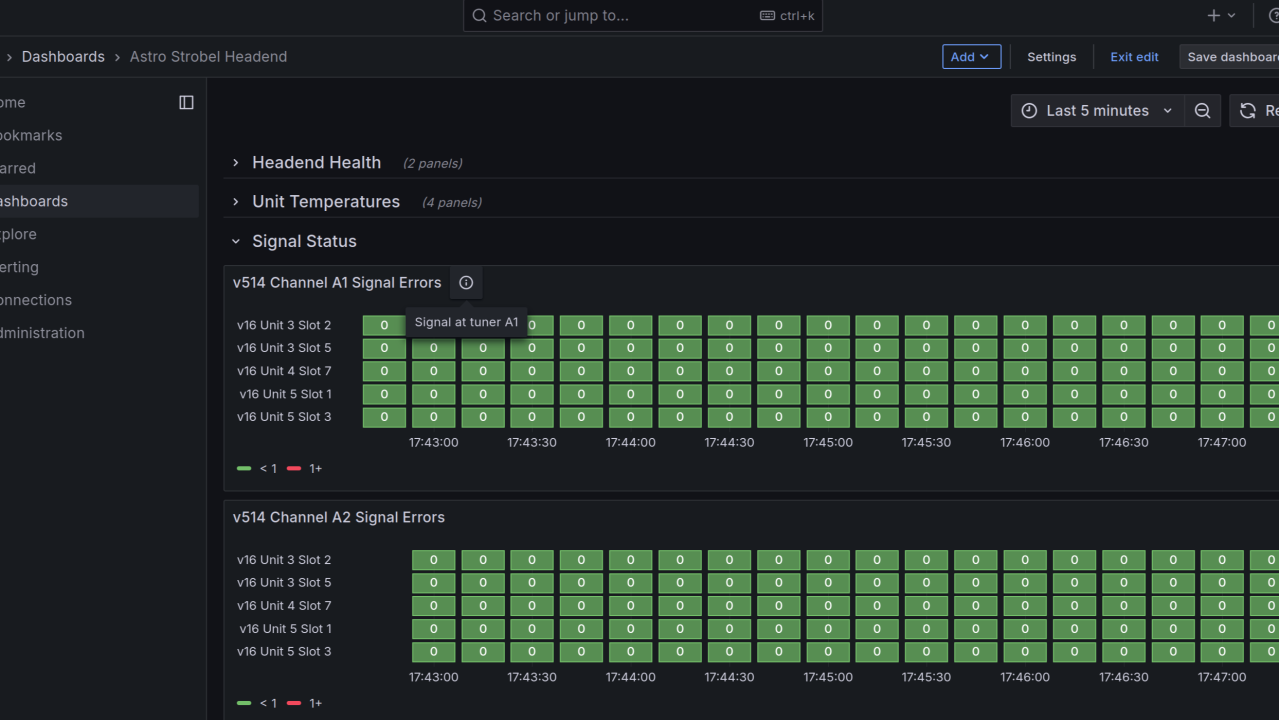This screenshot has height=720, width=1279.
Task: Click the A1 panel info icon
Action: (x=466, y=283)
